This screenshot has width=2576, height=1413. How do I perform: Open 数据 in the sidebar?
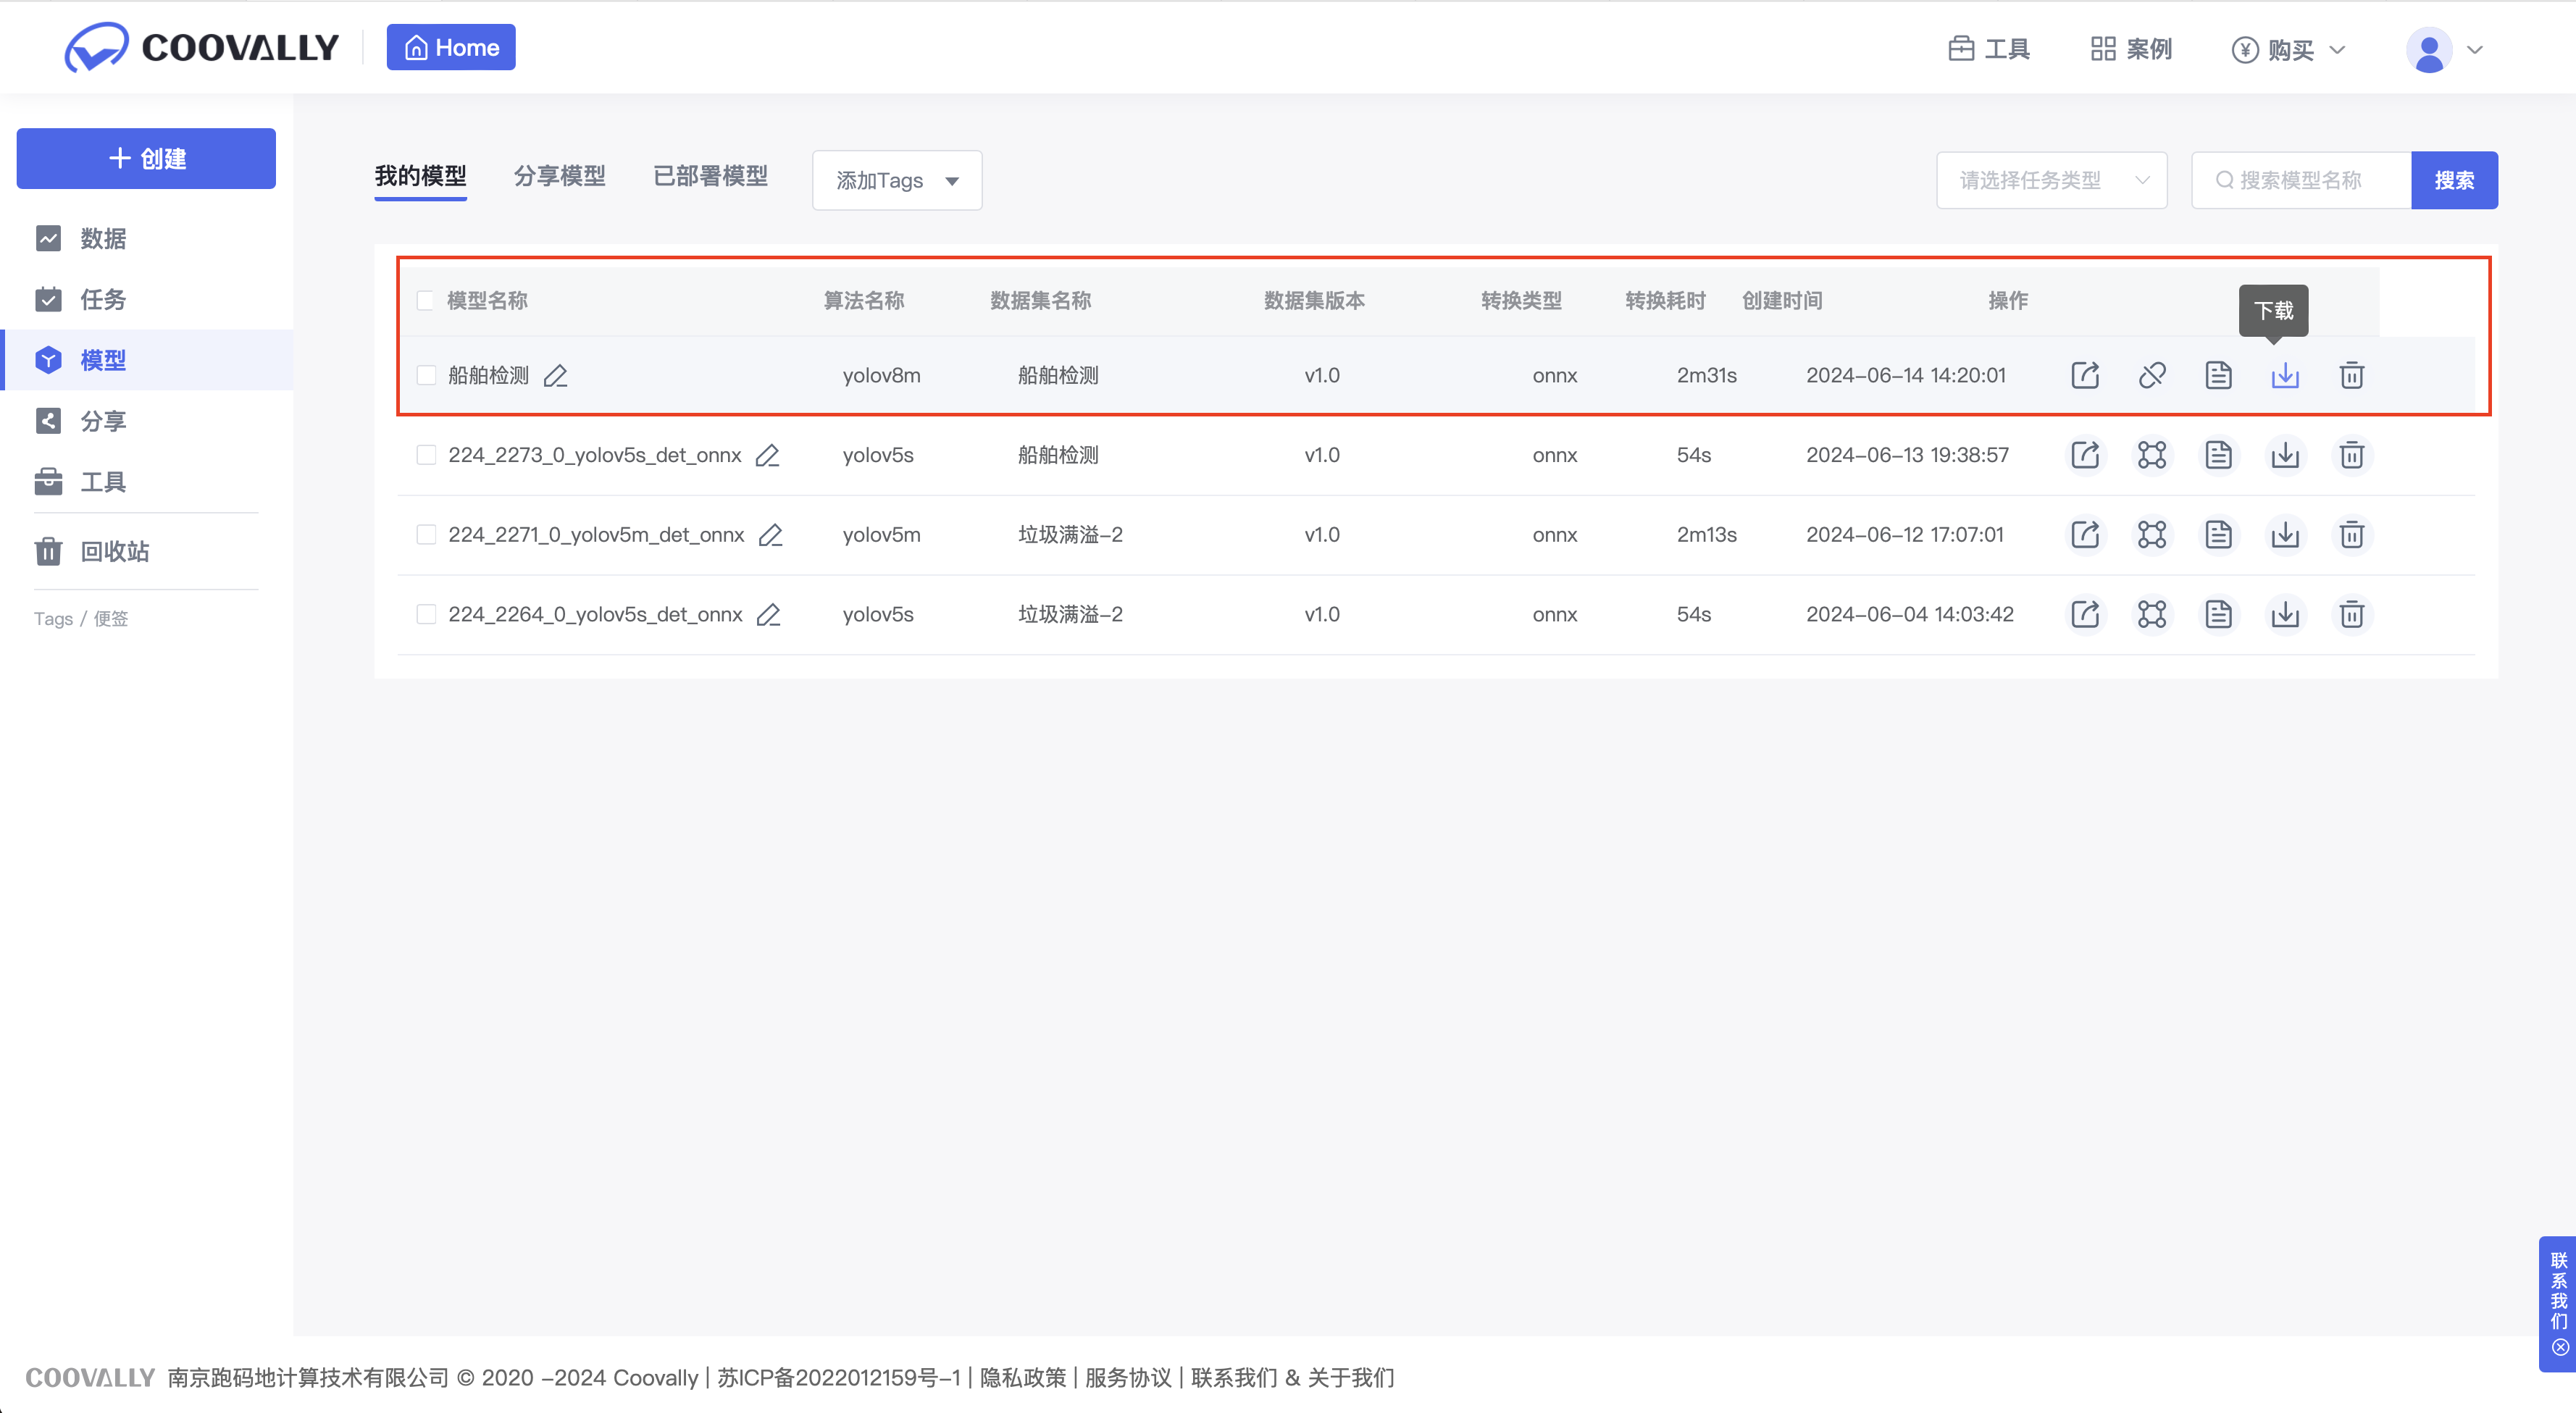click(146, 238)
